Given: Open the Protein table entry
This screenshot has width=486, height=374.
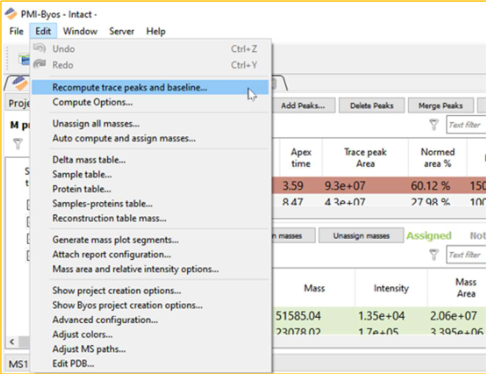Looking at the screenshot, I should tap(150, 189).
